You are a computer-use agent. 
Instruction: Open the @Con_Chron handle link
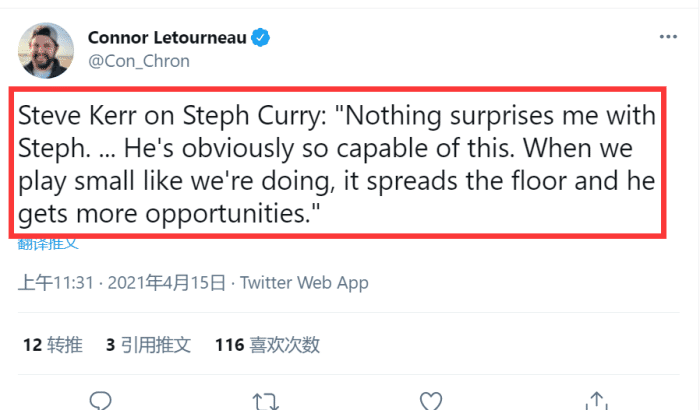click(139, 60)
